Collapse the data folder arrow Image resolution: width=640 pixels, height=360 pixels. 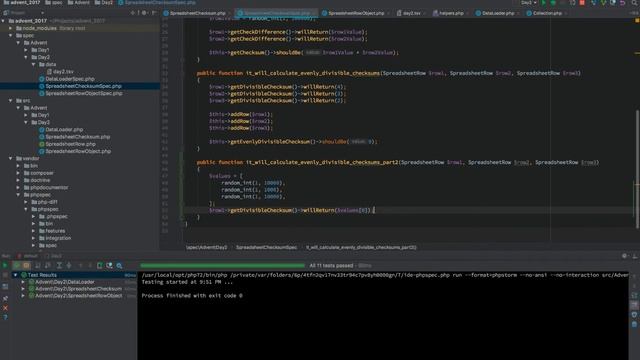(34, 64)
